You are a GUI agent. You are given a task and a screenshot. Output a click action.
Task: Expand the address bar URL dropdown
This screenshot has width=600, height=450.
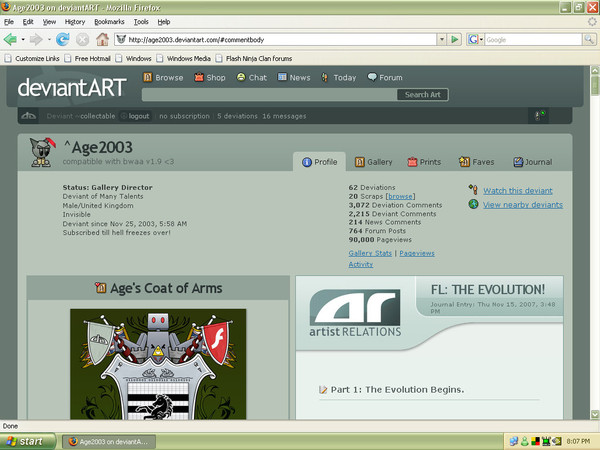click(x=442, y=39)
